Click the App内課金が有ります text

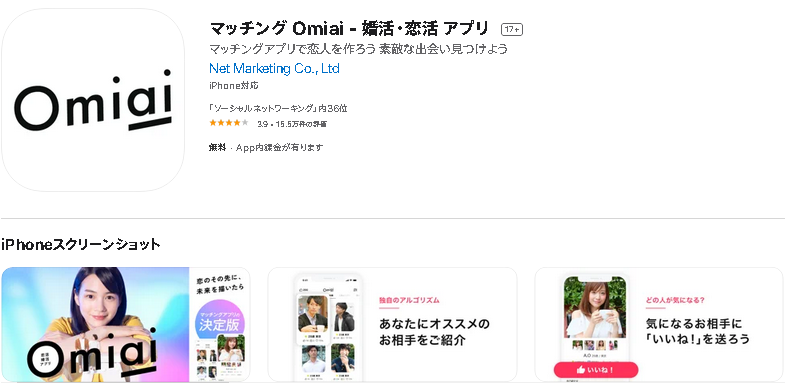click(x=280, y=148)
